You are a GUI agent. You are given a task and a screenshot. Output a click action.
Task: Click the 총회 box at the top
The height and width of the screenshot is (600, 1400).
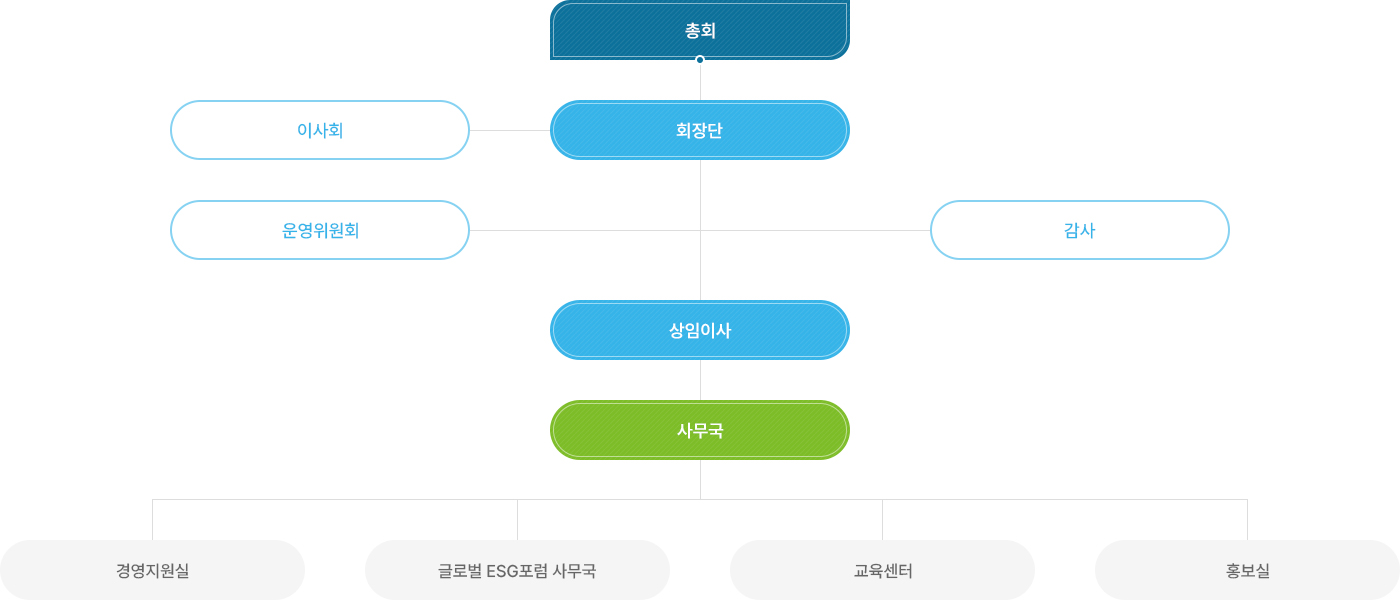pos(700,30)
